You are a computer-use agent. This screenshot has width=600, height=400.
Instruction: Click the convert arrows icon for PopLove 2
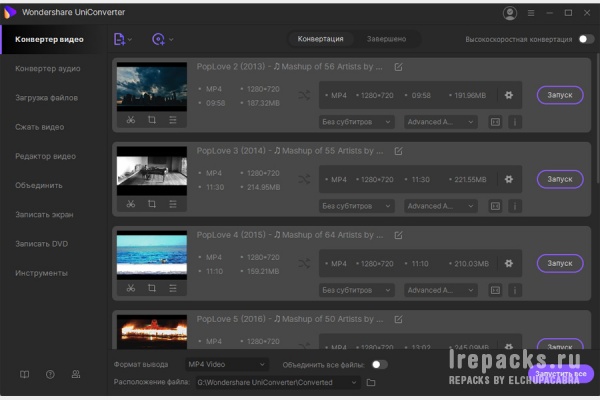[304, 95]
